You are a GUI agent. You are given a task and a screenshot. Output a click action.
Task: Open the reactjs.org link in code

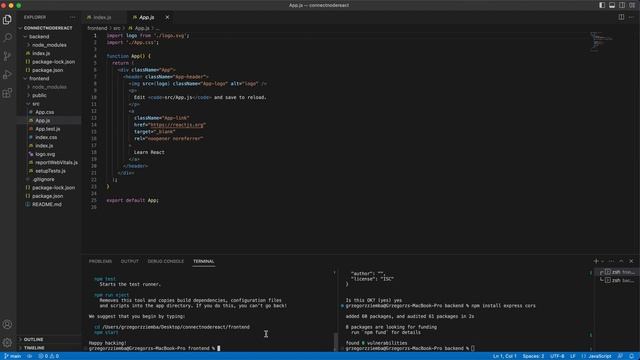click(177, 125)
